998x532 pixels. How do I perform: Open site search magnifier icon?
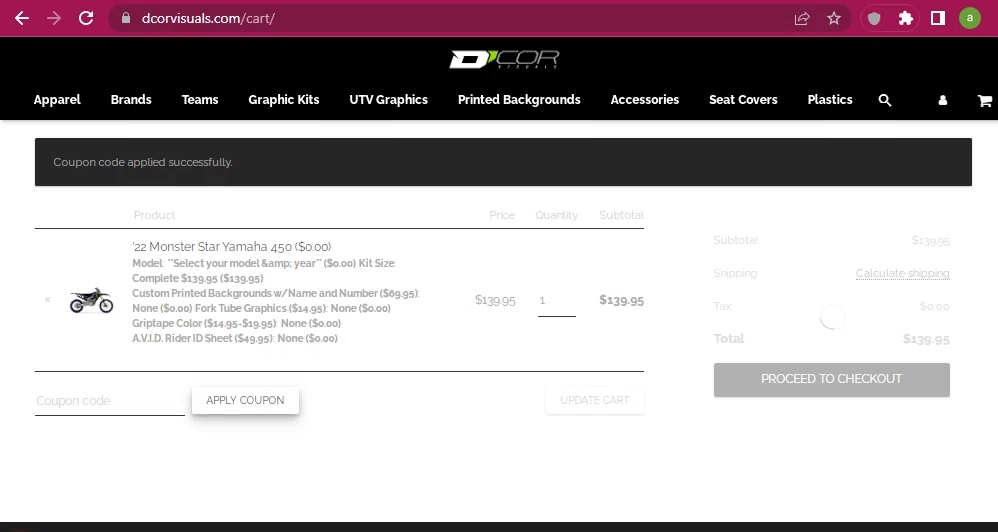pyautogui.click(x=885, y=100)
